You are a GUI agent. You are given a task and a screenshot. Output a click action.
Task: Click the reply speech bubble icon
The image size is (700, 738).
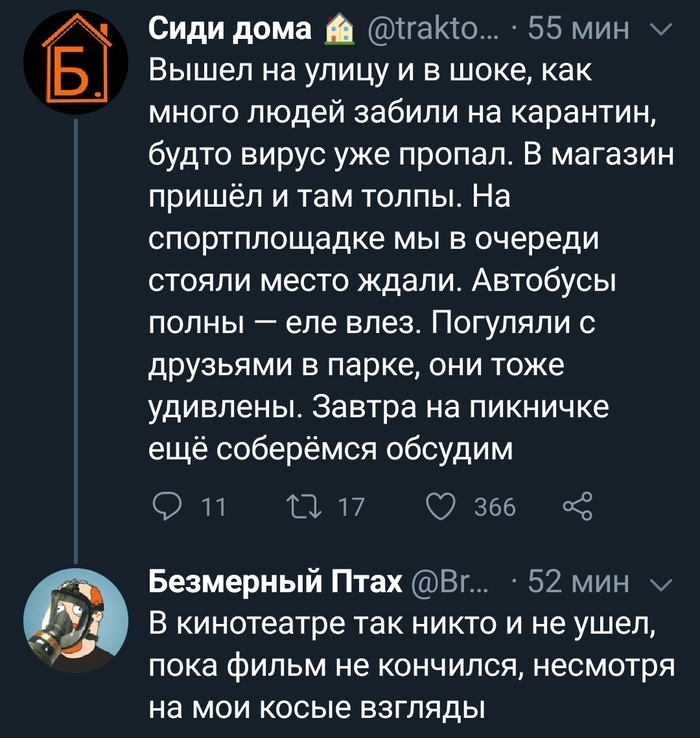pyautogui.click(x=168, y=509)
